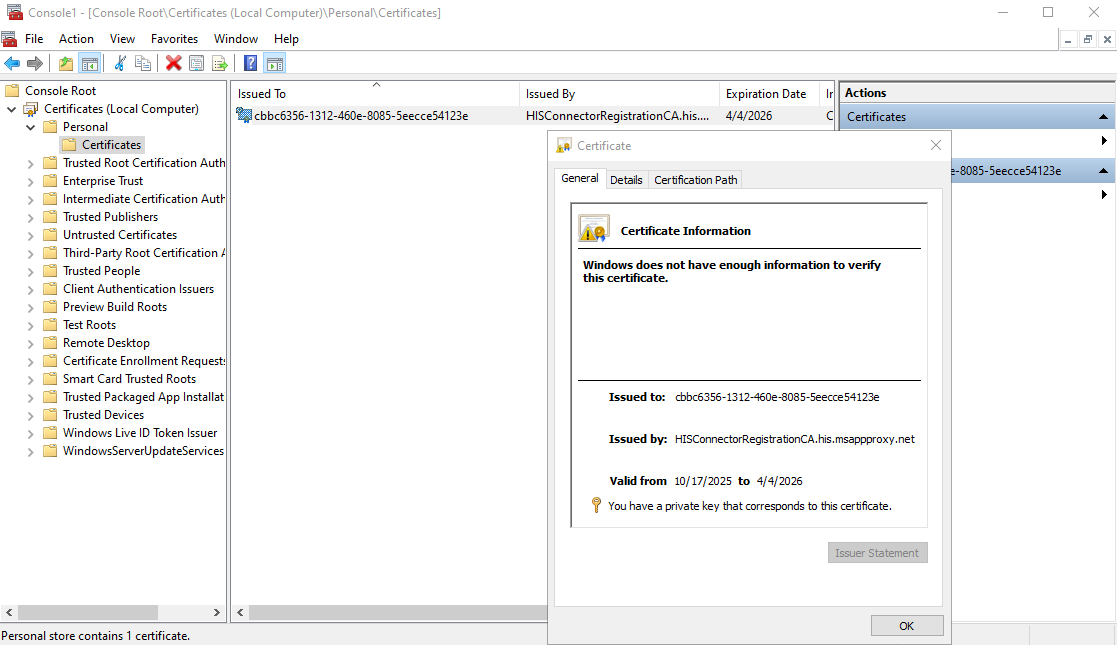Image resolution: width=1117 pixels, height=645 pixels.
Task: Open the Action menu
Action: click(76, 39)
